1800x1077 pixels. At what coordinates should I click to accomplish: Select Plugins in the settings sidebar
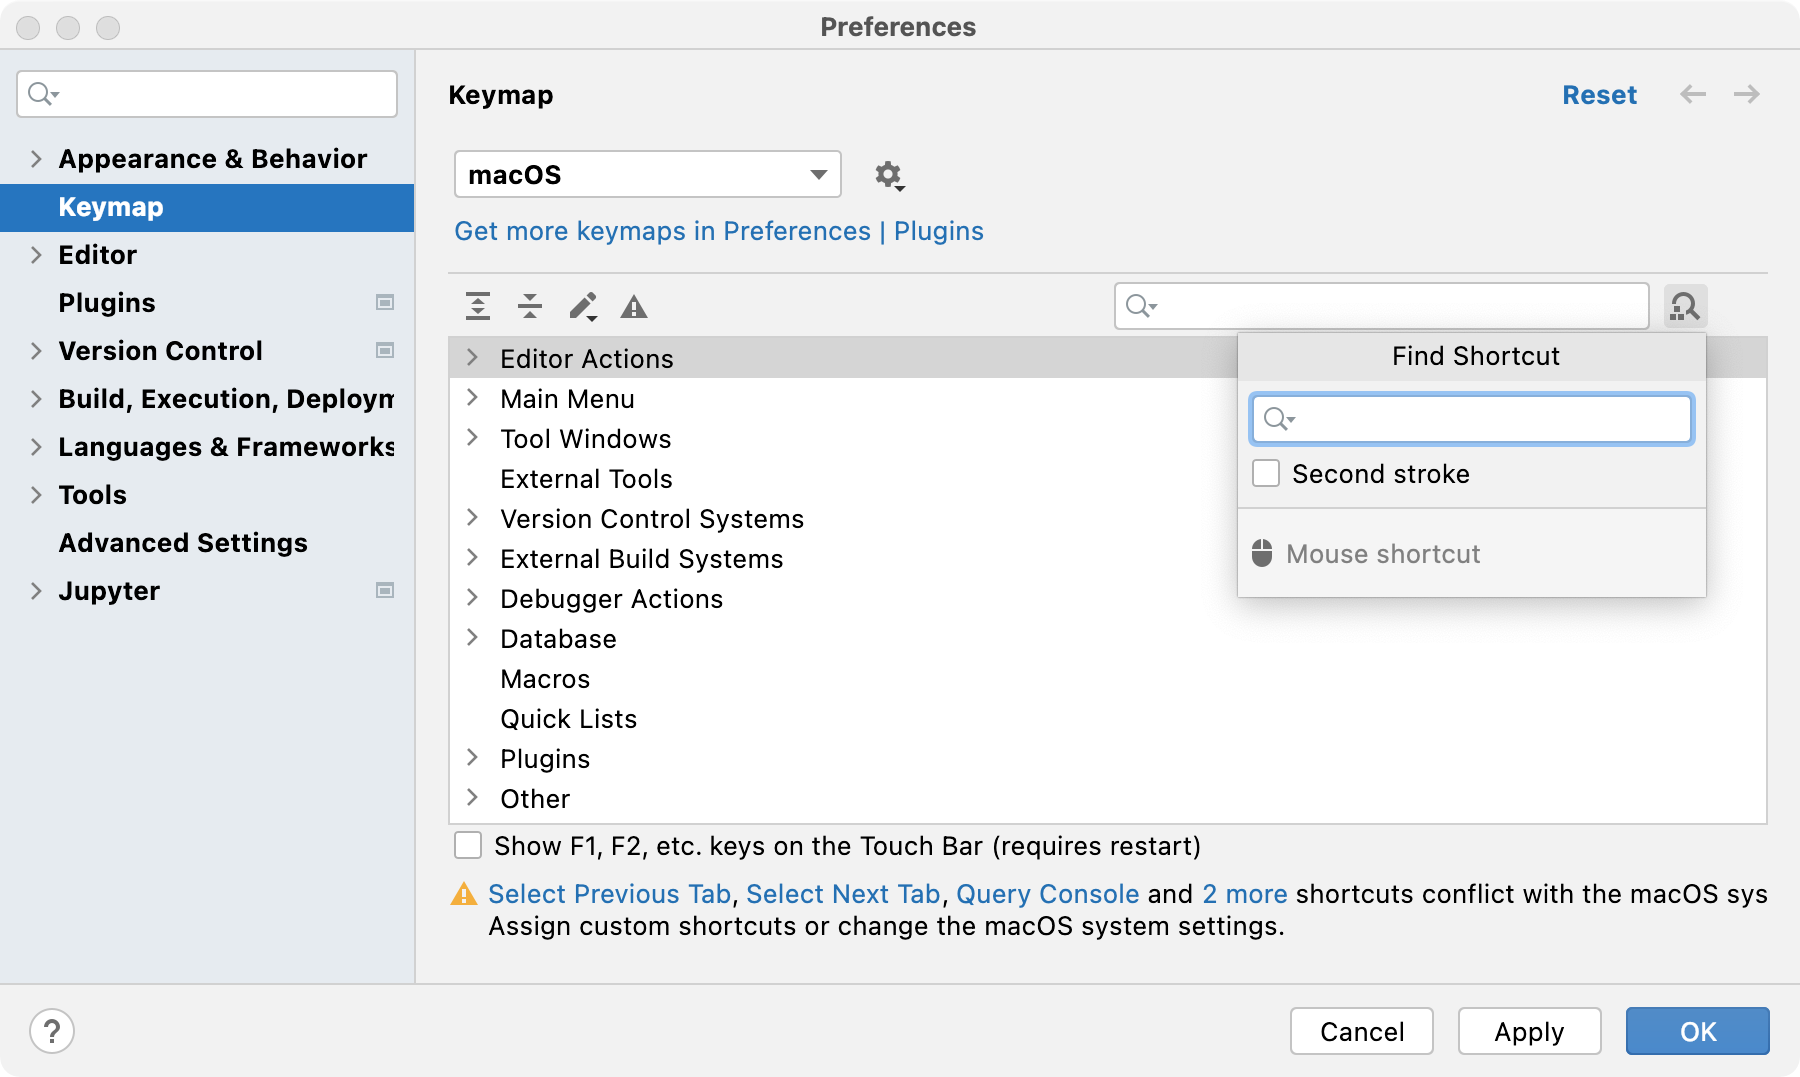pos(107,303)
